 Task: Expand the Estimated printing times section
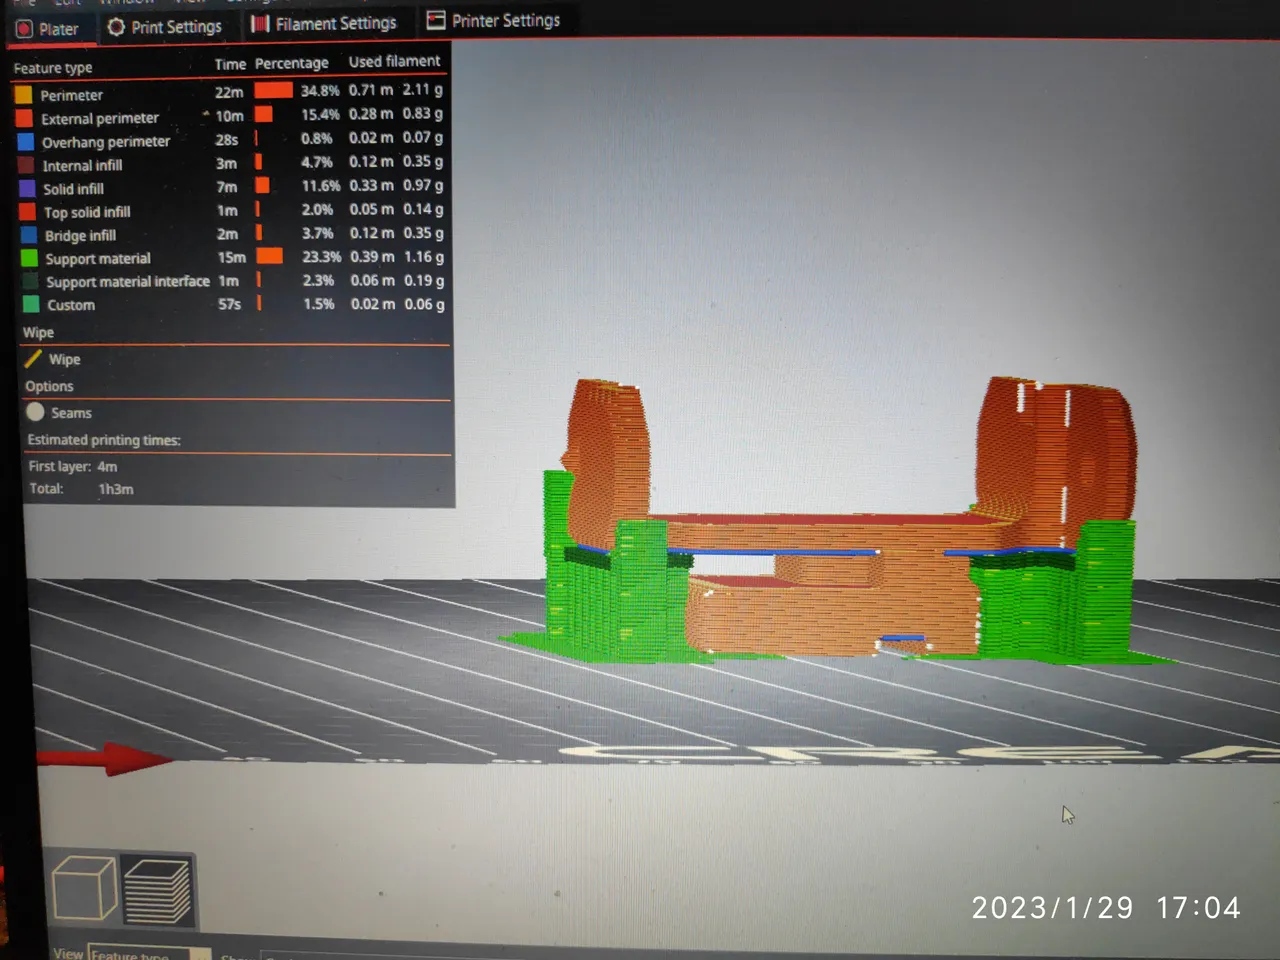pos(104,440)
